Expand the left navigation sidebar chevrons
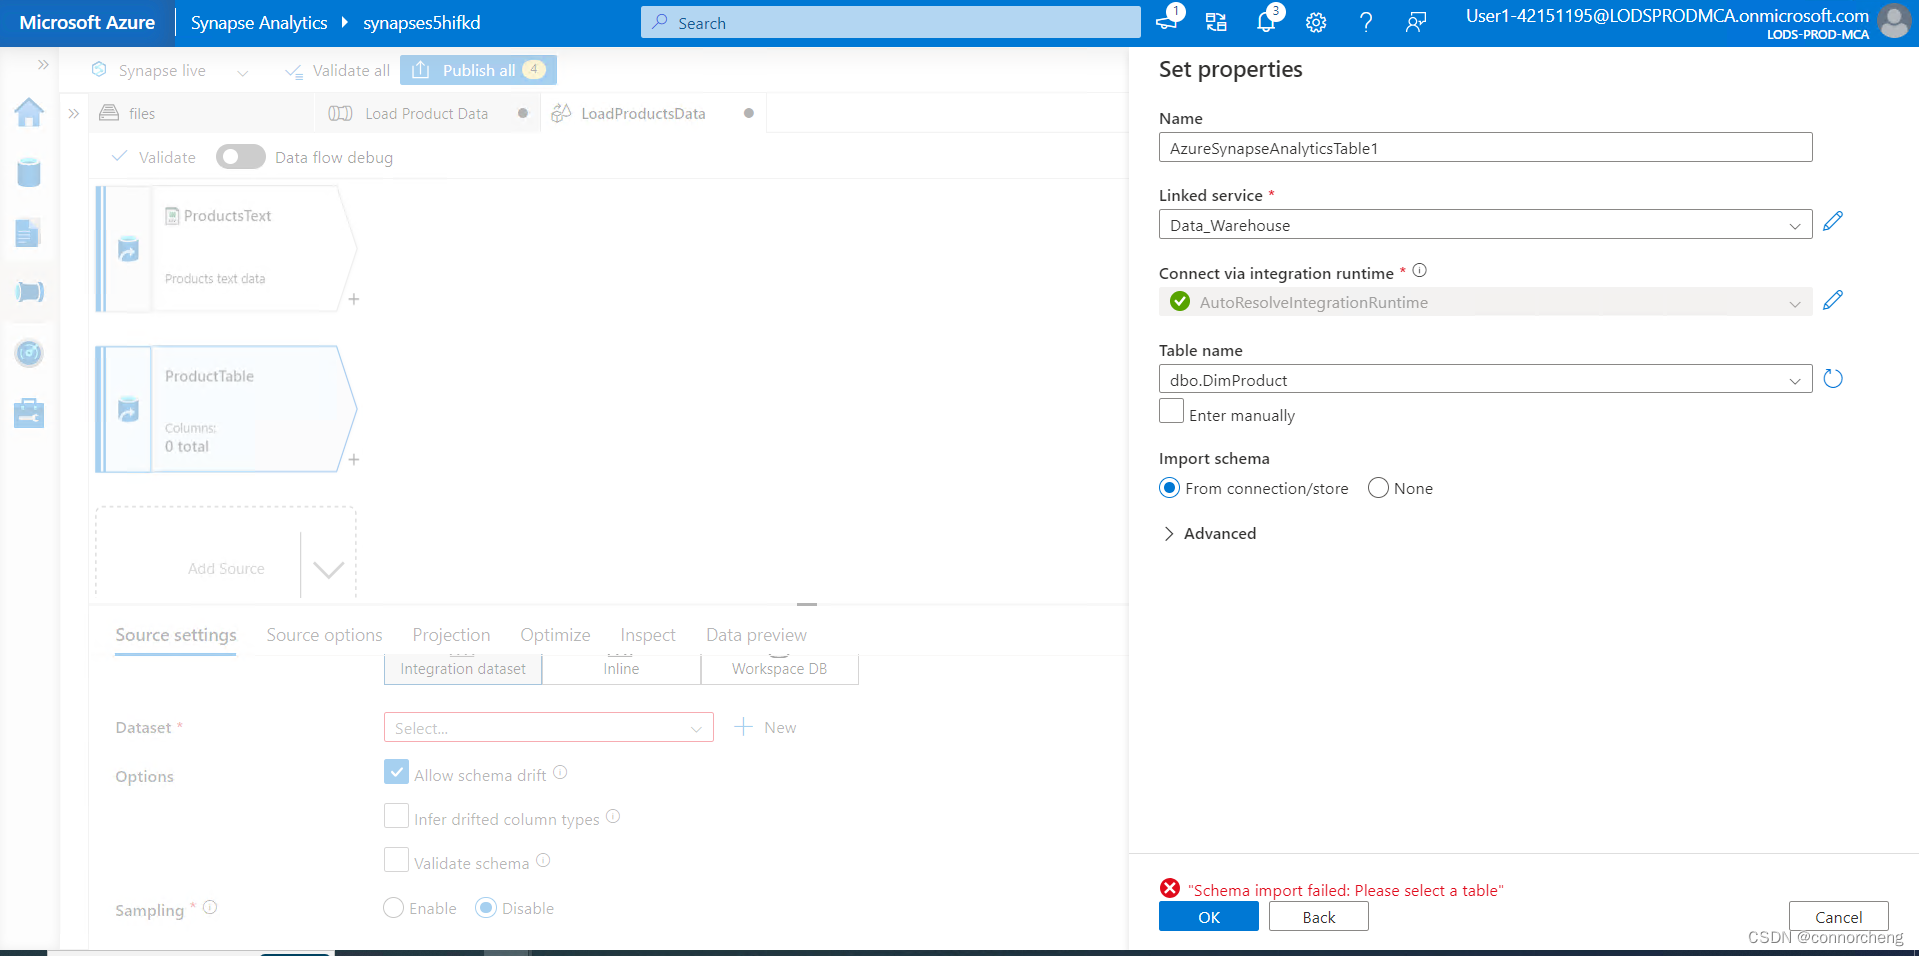Image resolution: width=1919 pixels, height=956 pixels. point(43,64)
